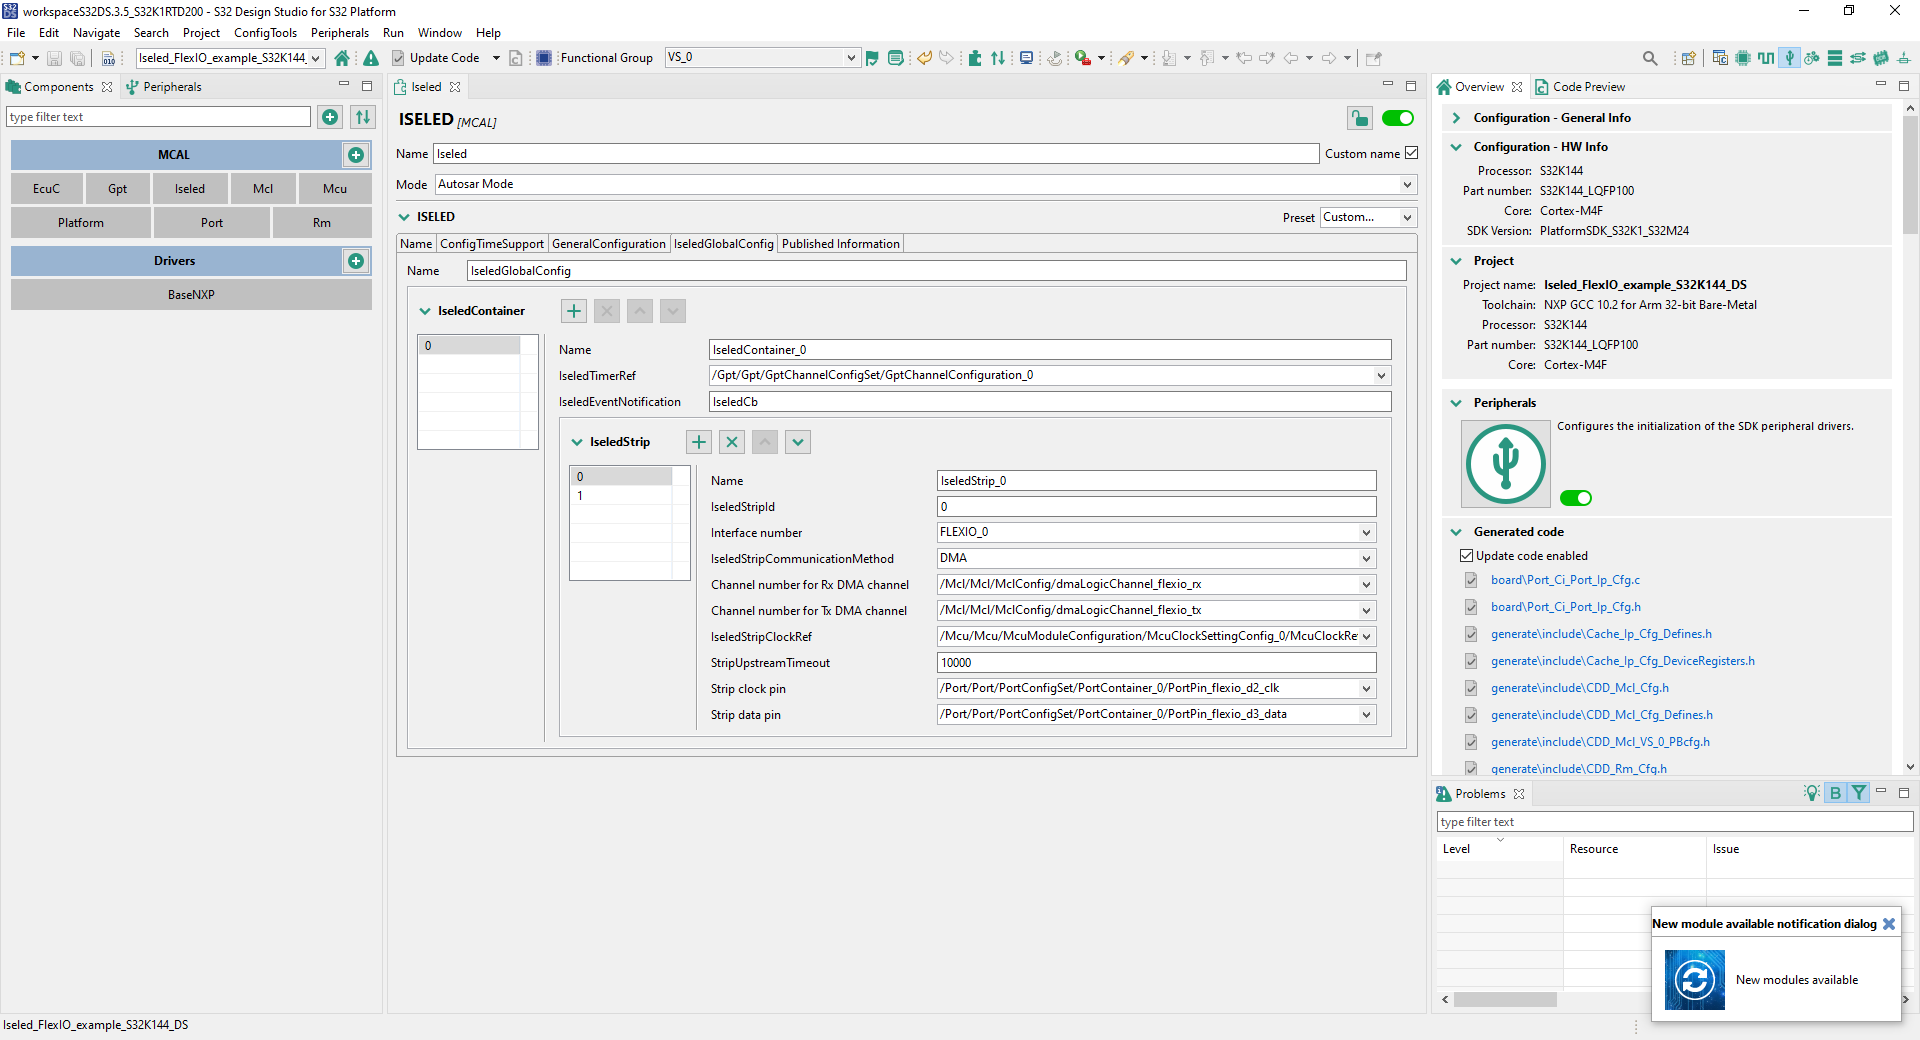Screen dimensions: 1920x1040
Task: Click the Problems panel horizontal scrollbar
Action: 1505,999
